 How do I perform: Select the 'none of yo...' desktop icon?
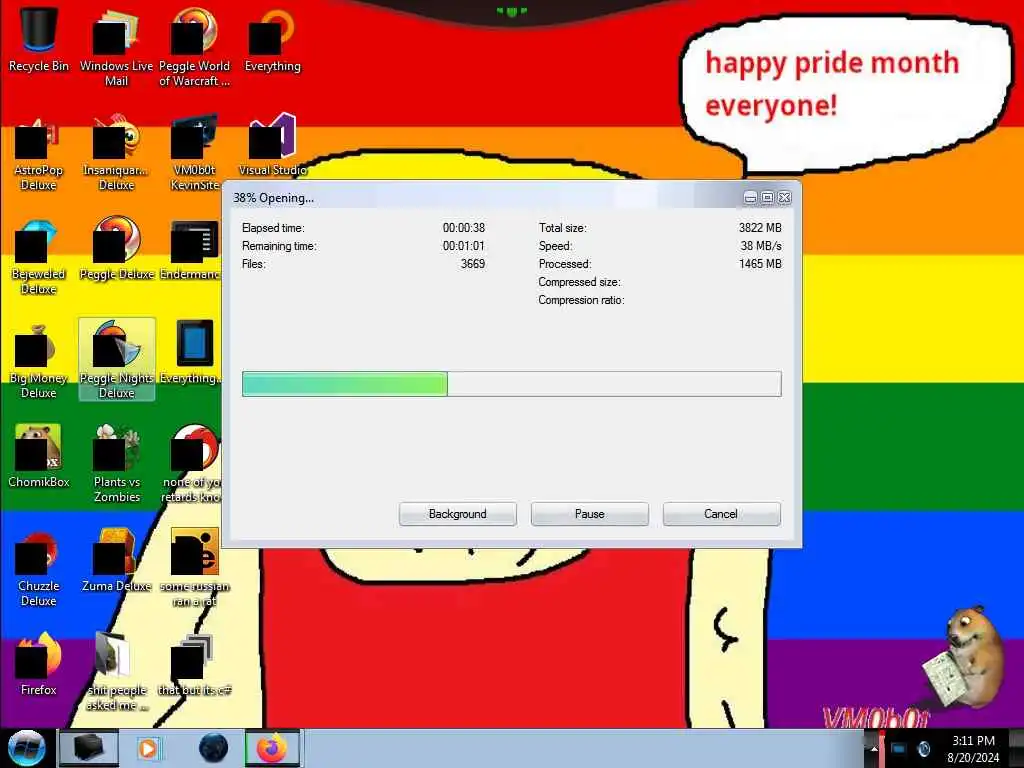(x=193, y=462)
